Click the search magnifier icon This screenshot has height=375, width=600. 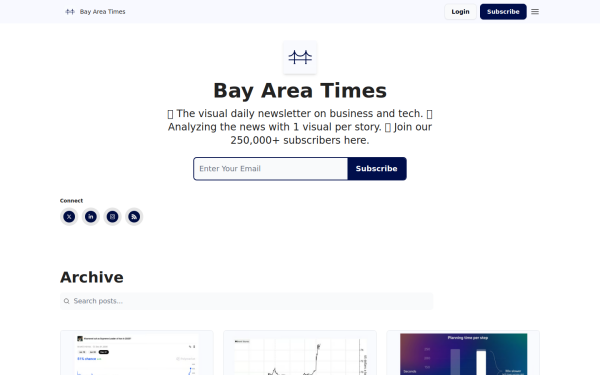click(x=67, y=301)
